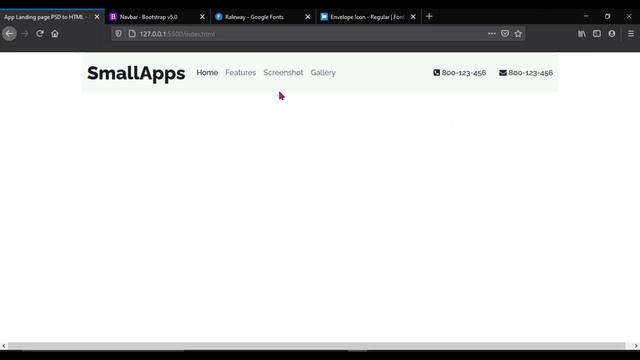
Task: Open the Screenshot nav link
Action: tap(283, 73)
